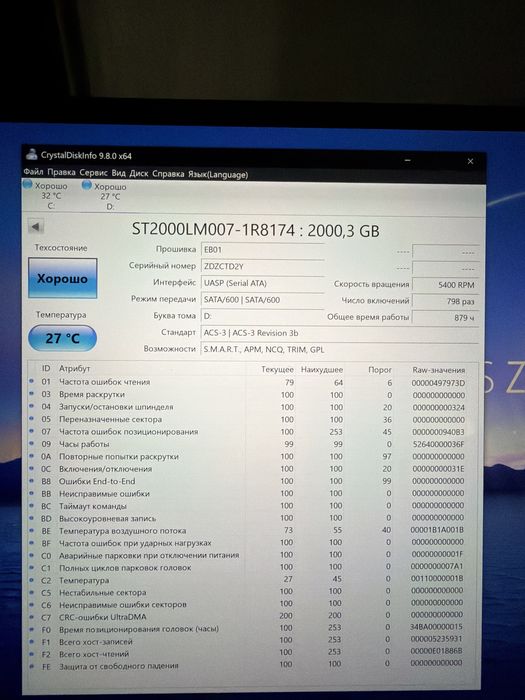
Task: Select row 07 Частота ошибок позиционирования
Action: [x=252, y=432]
